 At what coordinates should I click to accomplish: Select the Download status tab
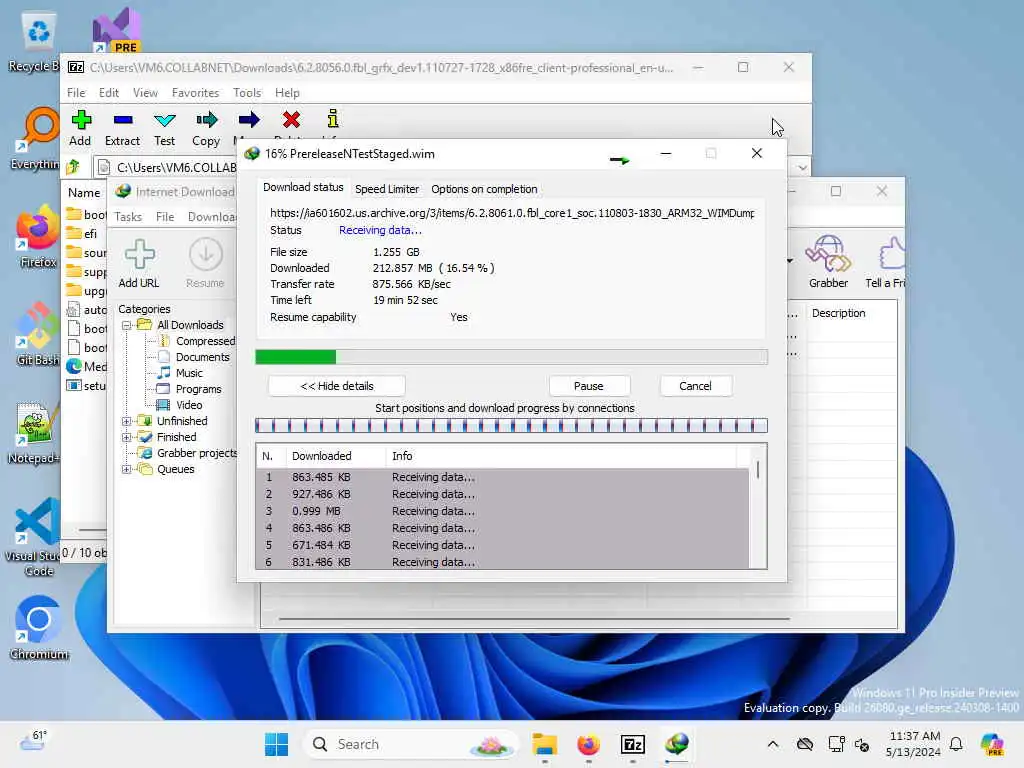coord(303,187)
